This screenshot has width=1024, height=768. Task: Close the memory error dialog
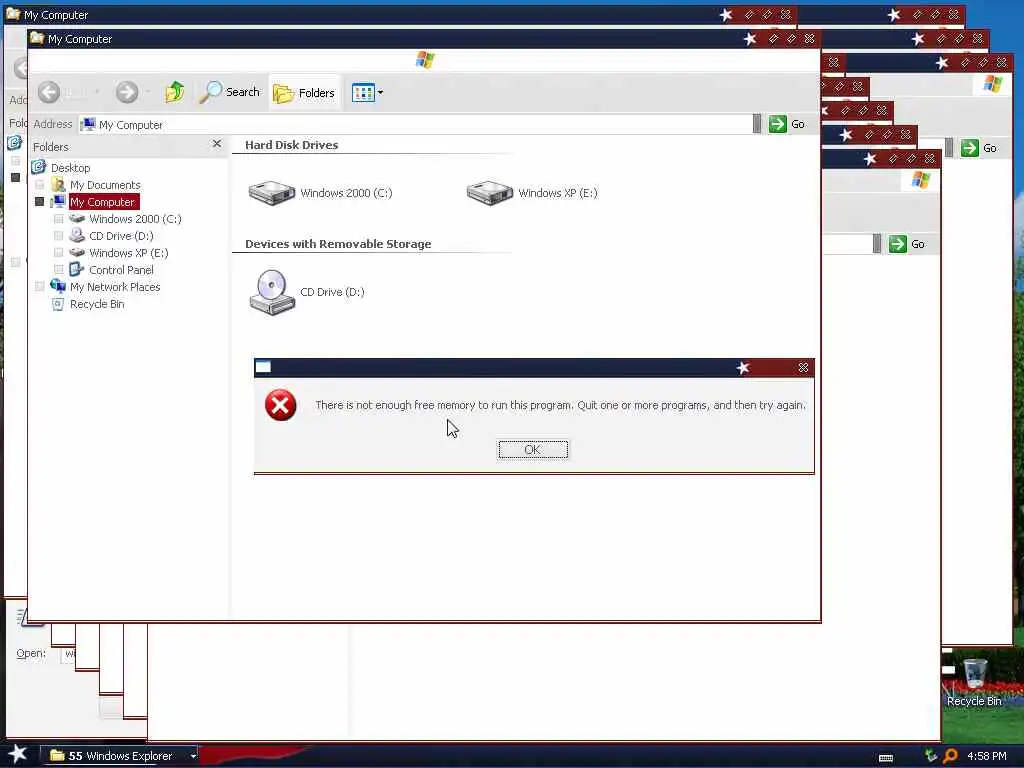pyautogui.click(x=803, y=368)
